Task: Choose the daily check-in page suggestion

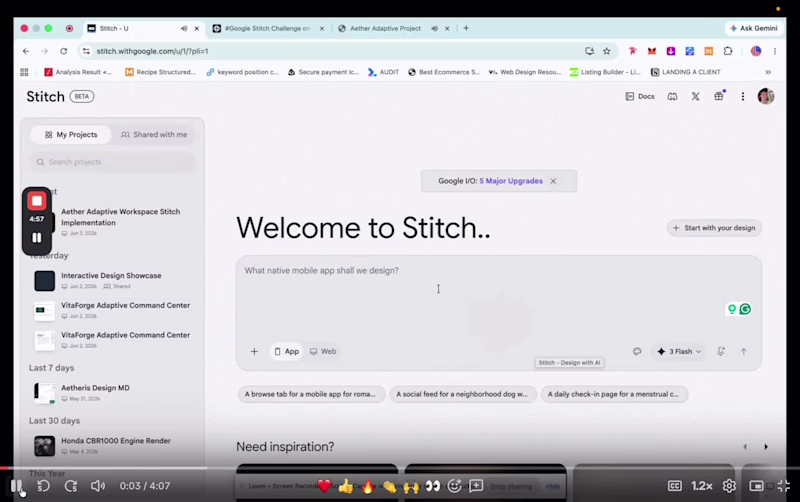Action: click(x=614, y=394)
